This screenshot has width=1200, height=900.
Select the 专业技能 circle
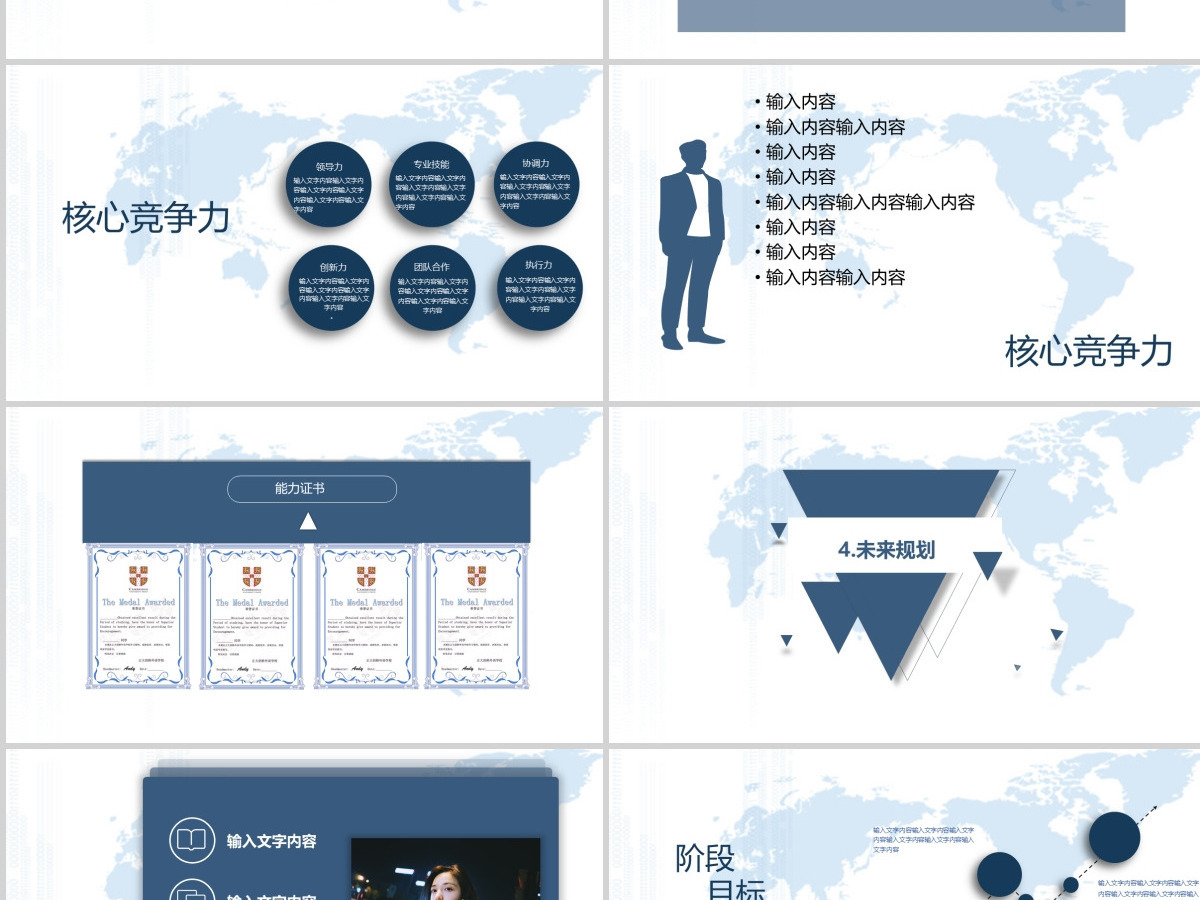click(x=431, y=186)
